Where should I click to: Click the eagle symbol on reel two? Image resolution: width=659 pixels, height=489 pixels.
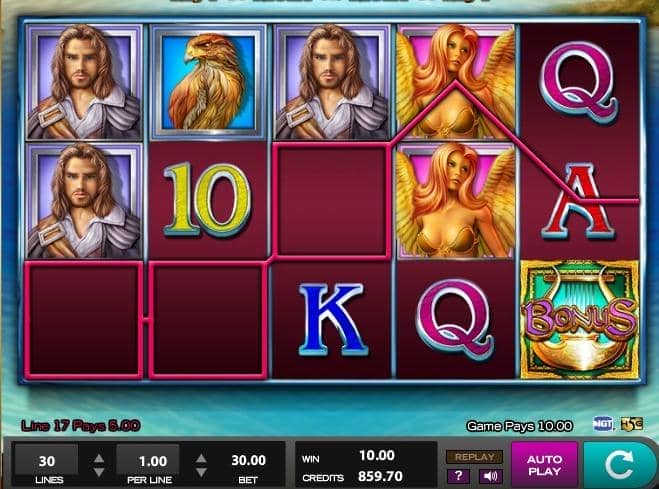click(x=208, y=82)
